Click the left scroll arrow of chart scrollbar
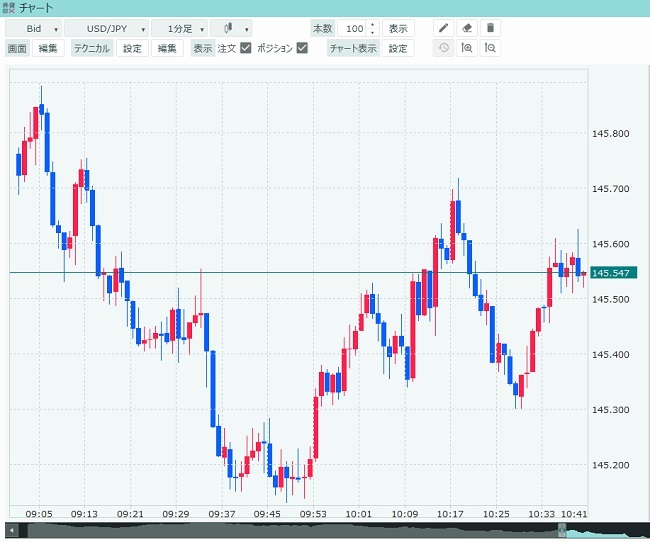 [12, 530]
